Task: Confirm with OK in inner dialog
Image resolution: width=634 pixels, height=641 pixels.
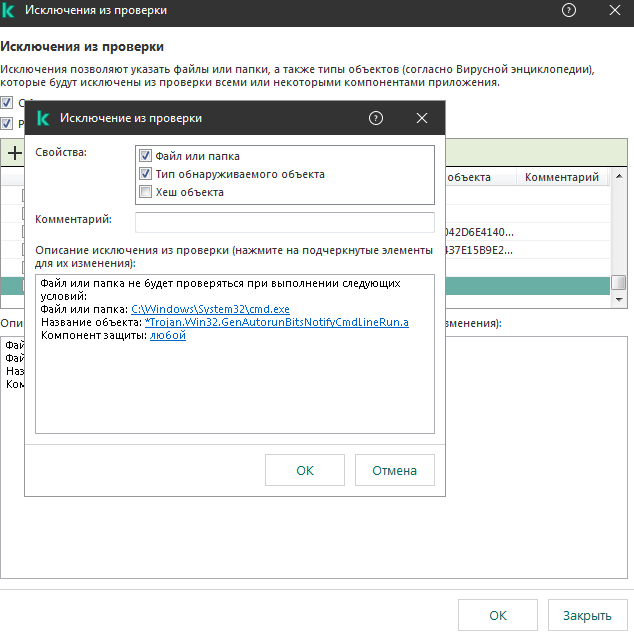Action: [305, 470]
